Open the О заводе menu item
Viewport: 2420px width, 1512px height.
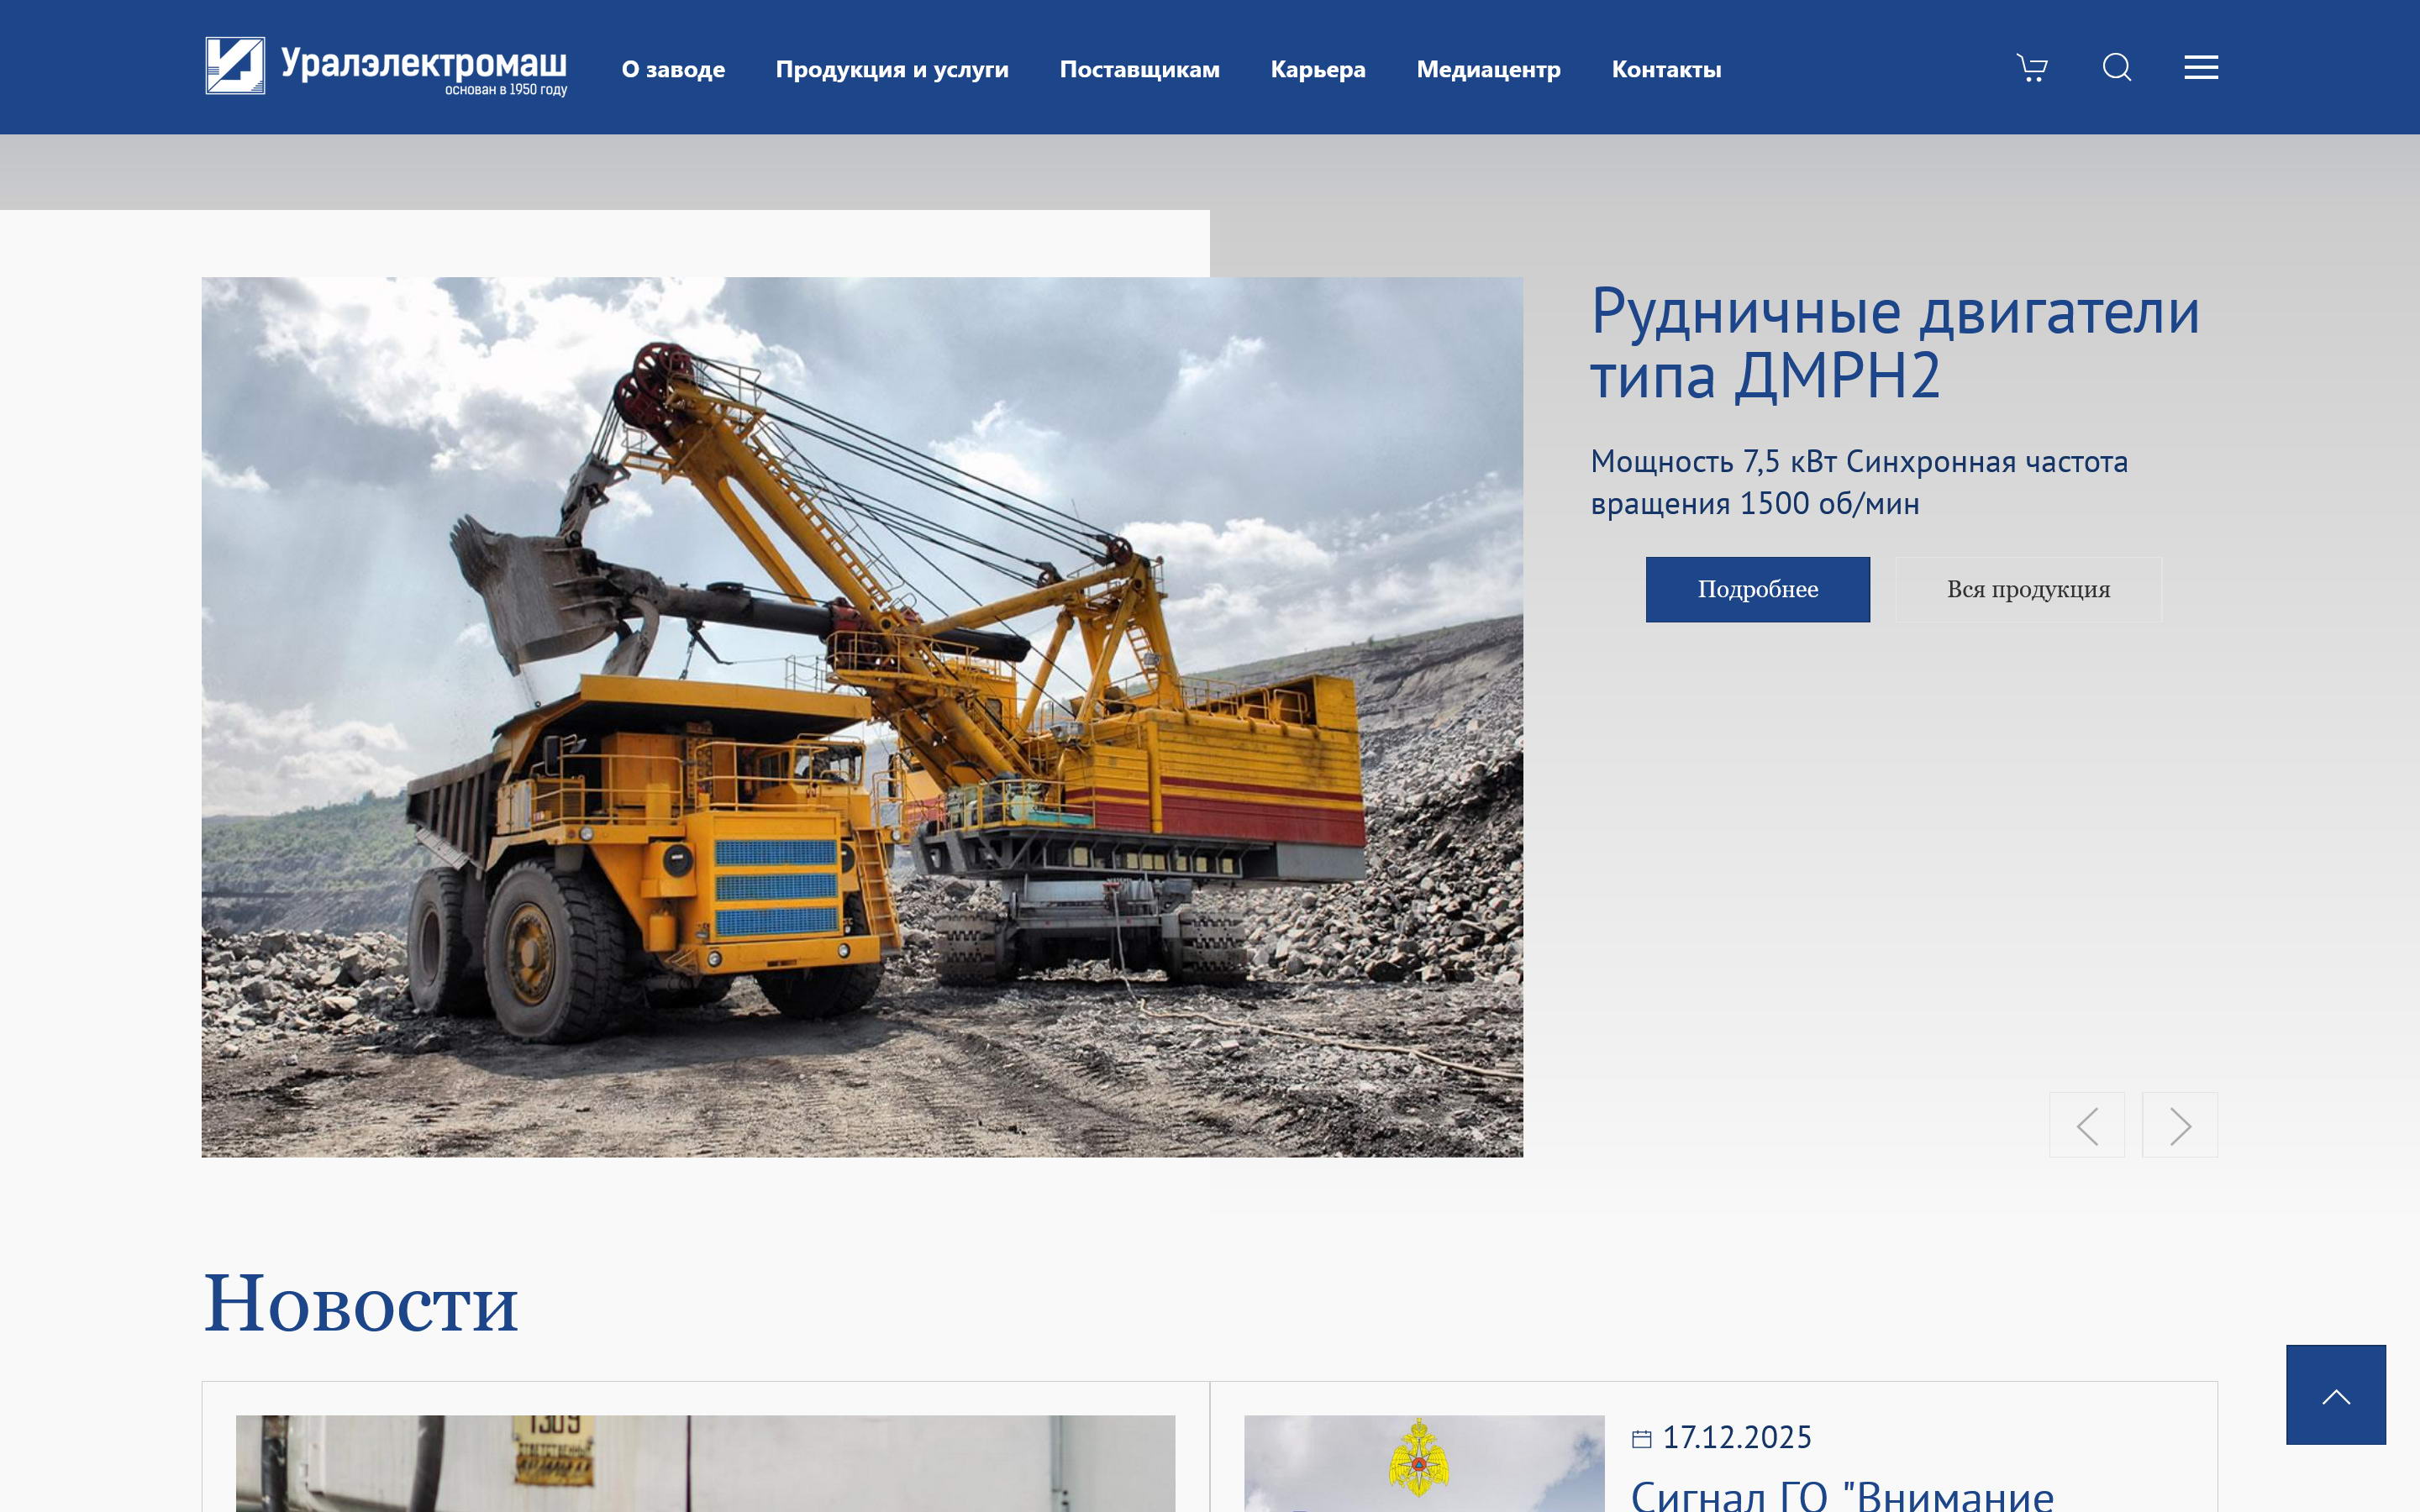pos(674,70)
